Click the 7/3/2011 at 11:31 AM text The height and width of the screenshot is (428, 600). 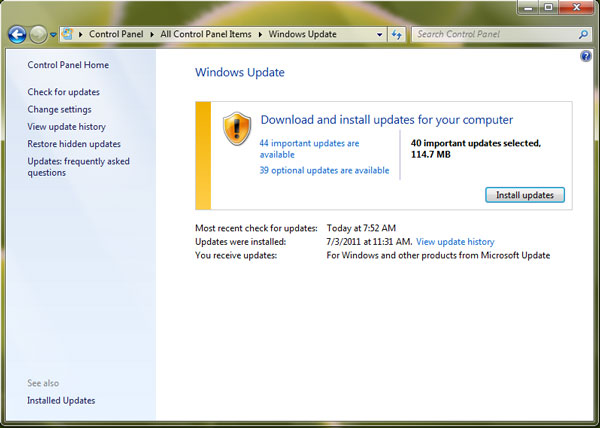click(x=369, y=242)
